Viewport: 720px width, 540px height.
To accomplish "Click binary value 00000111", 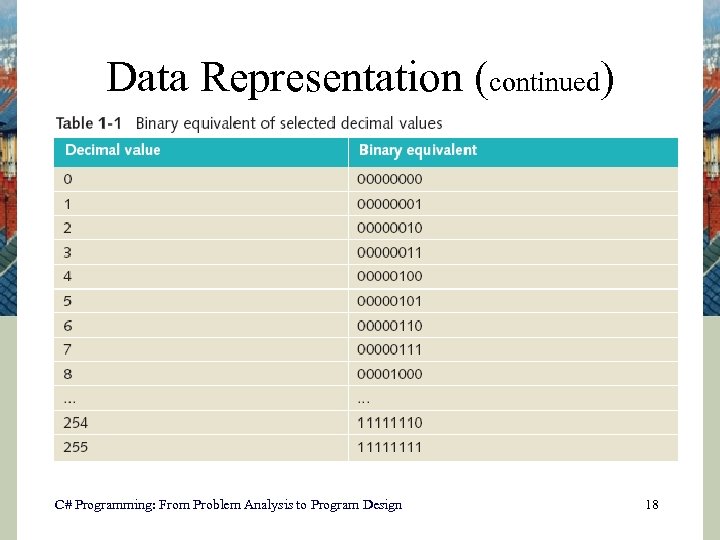I will [x=390, y=349].
